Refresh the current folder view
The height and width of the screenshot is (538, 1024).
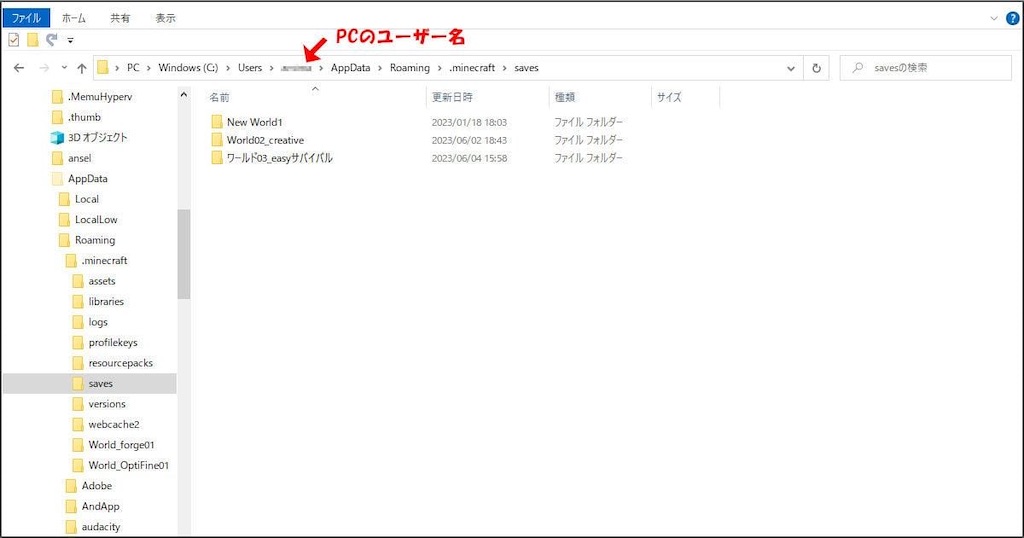point(816,68)
